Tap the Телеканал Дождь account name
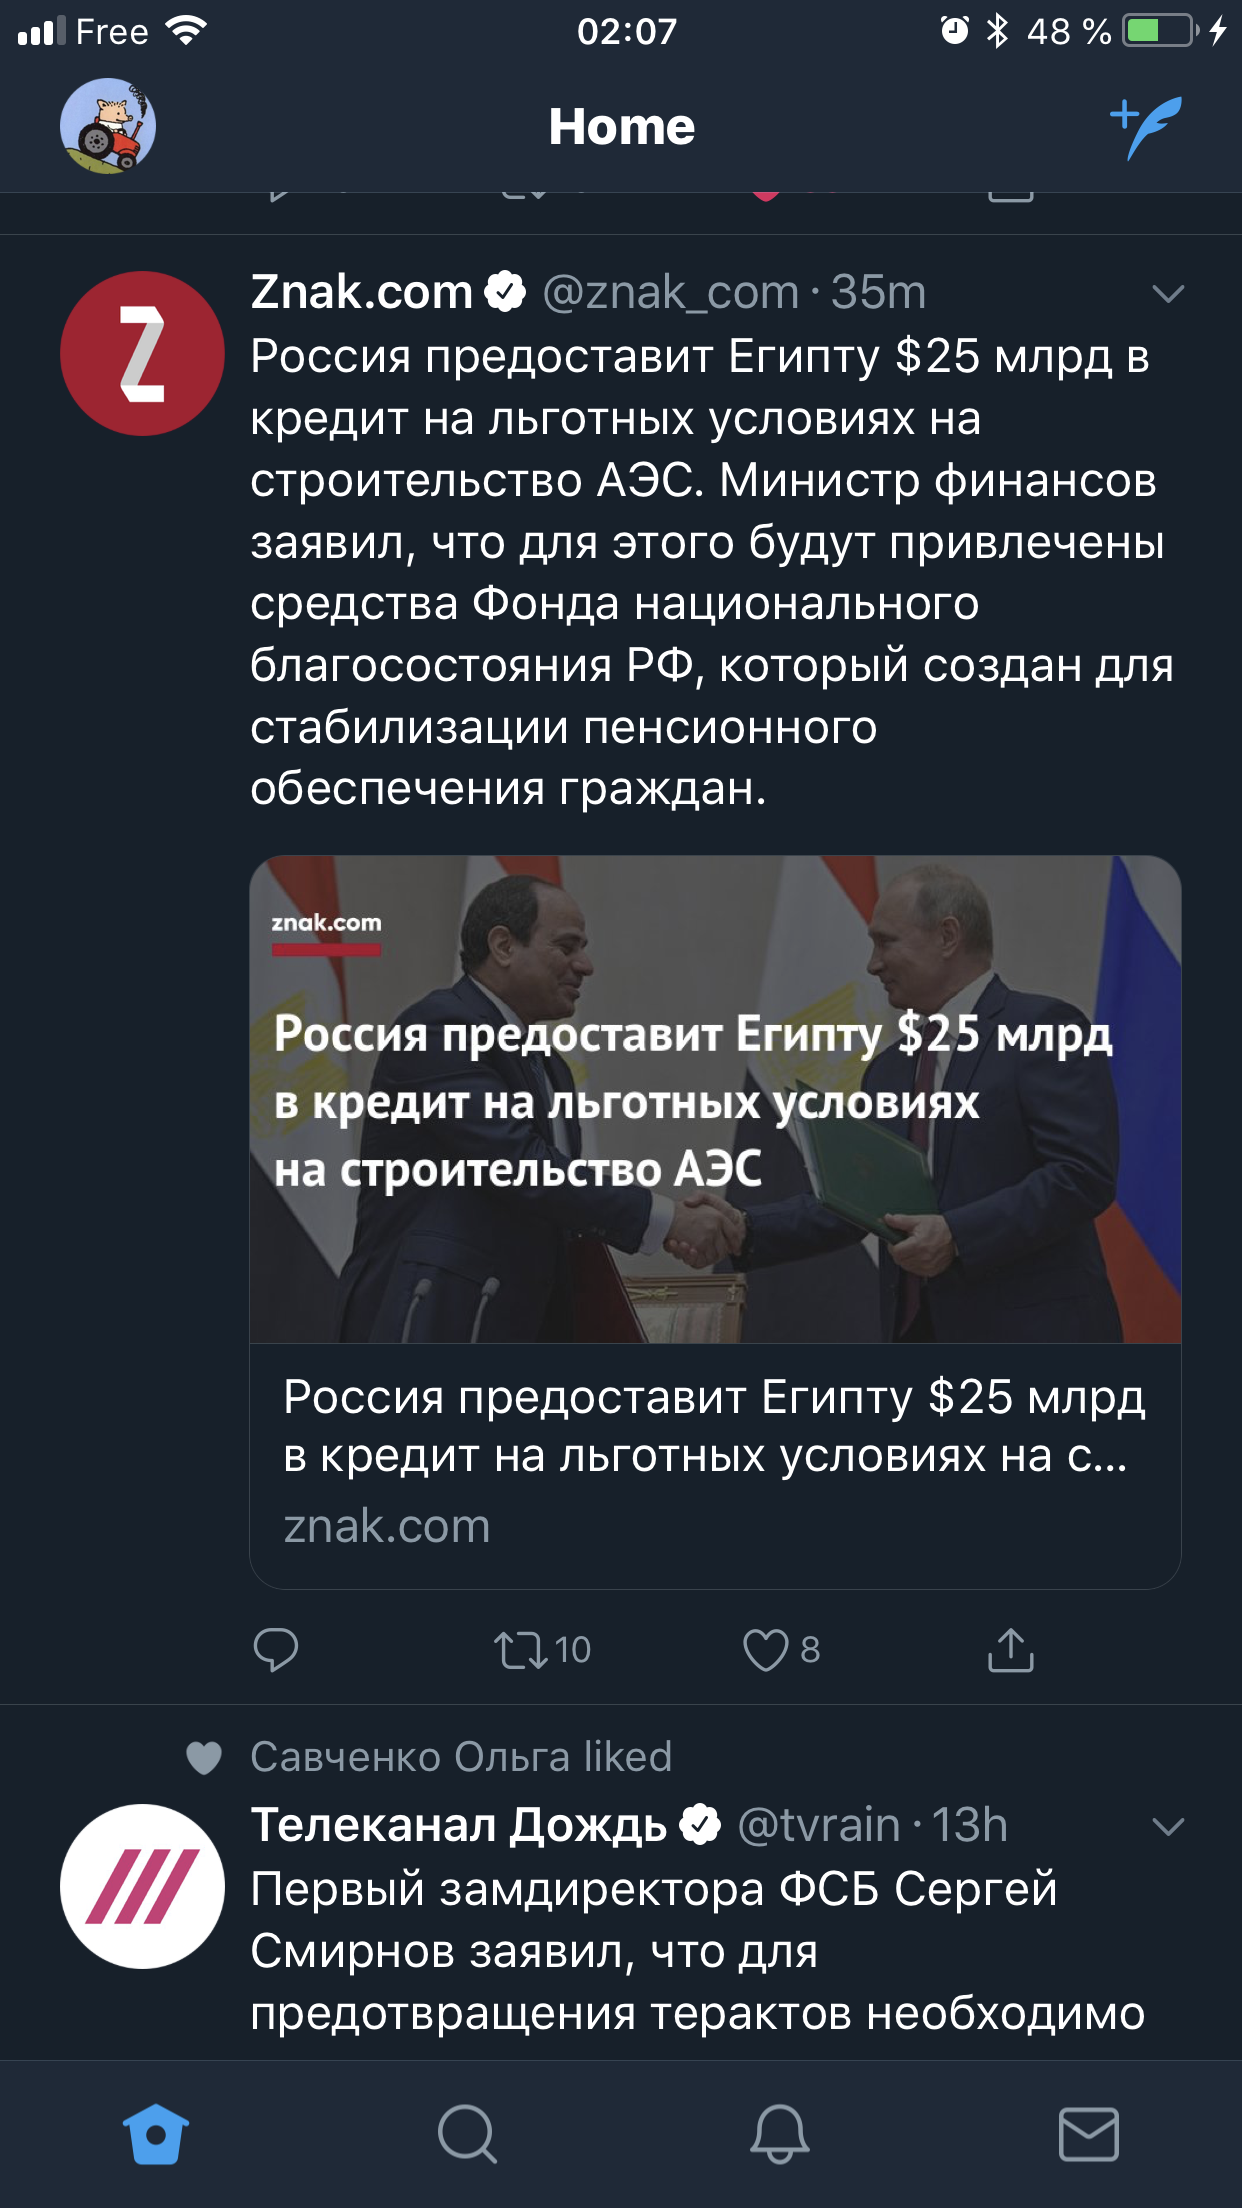 (x=459, y=1825)
